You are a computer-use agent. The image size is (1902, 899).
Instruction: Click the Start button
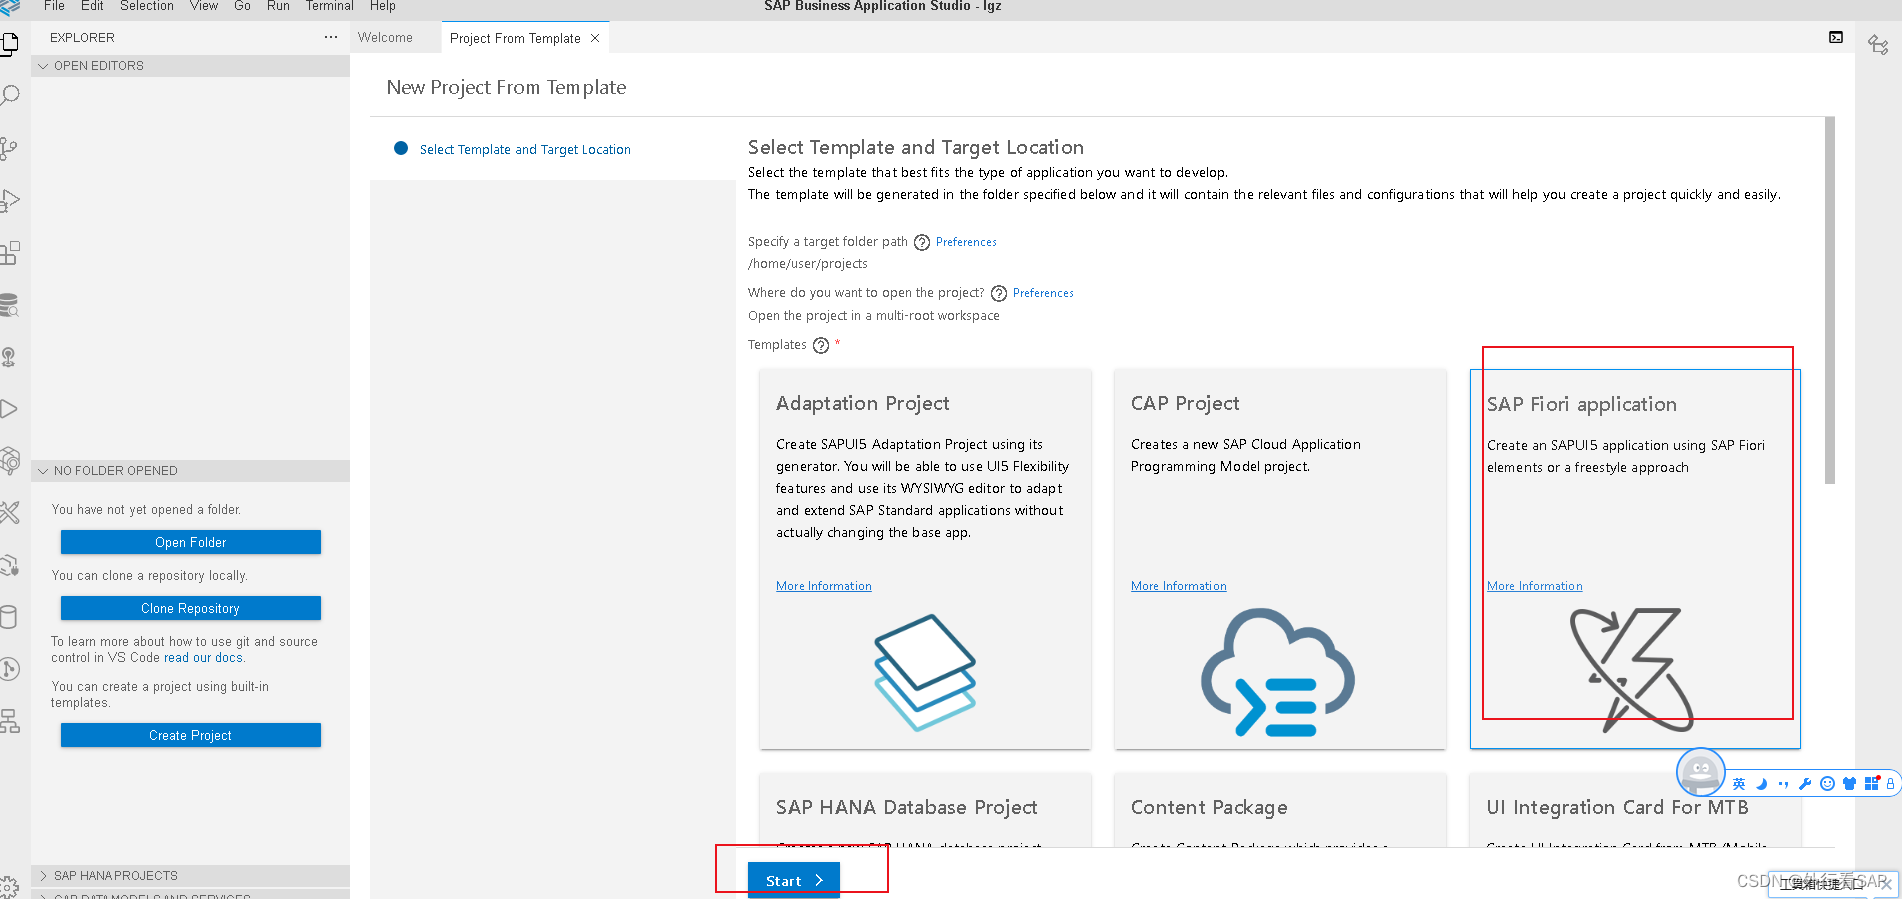tap(794, 880)
